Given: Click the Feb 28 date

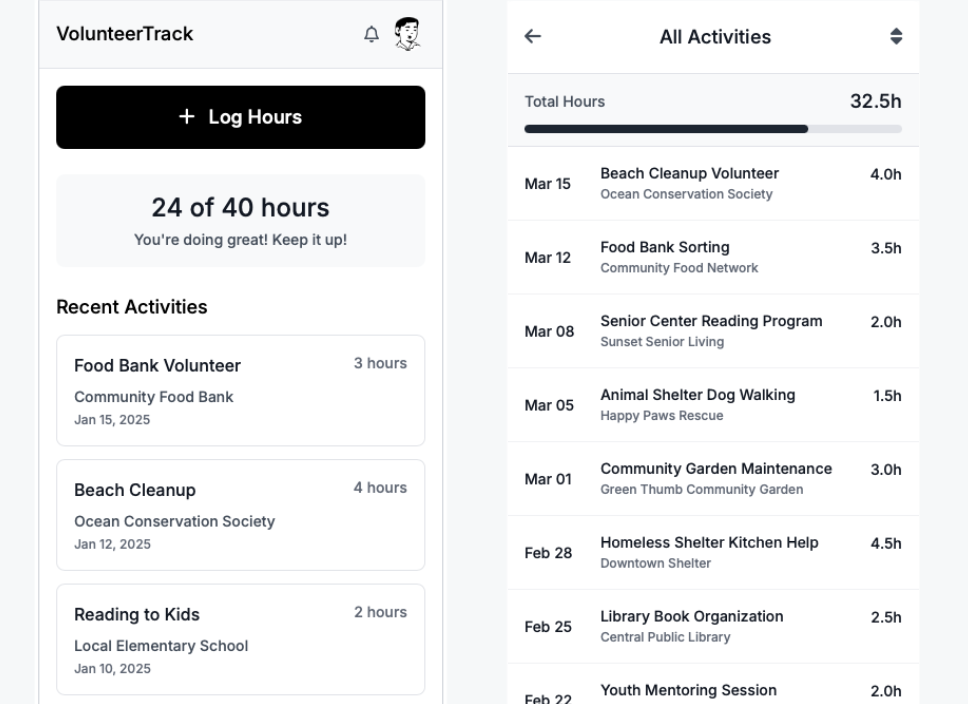Looking at the screenshot, I should point(548,553).
